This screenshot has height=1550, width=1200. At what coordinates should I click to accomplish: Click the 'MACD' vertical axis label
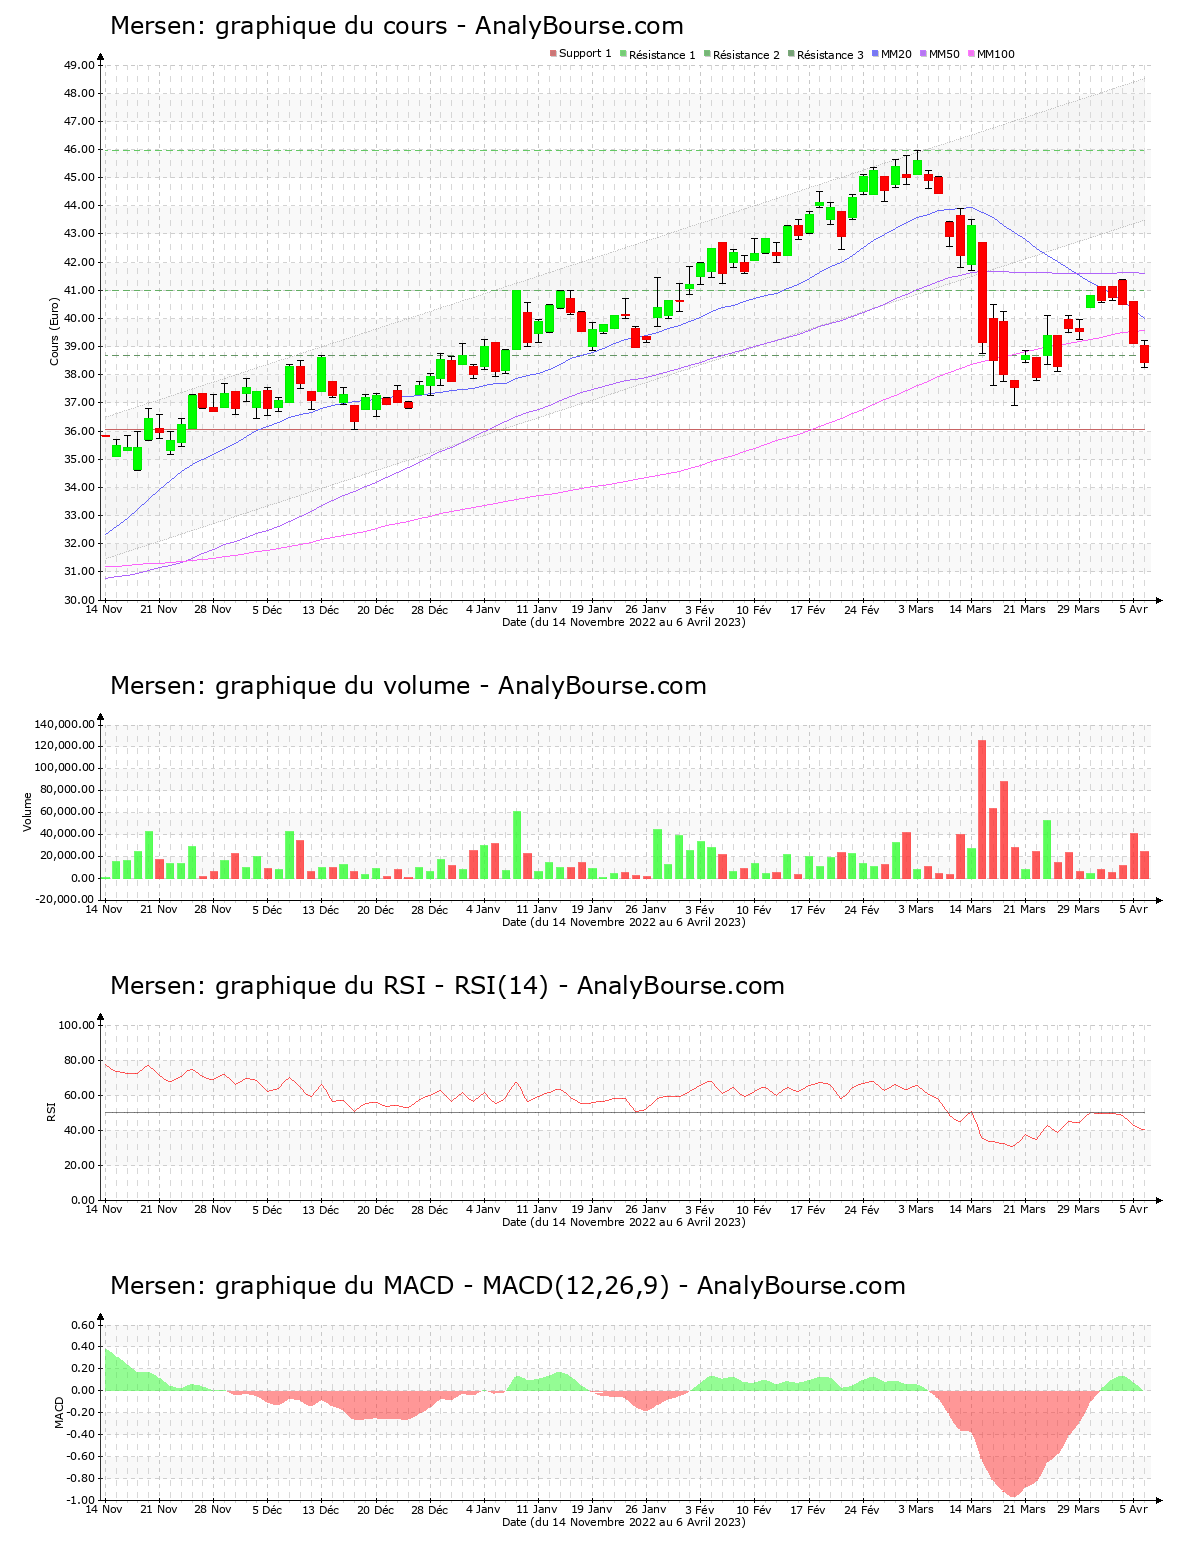[x=59, y=1412]
